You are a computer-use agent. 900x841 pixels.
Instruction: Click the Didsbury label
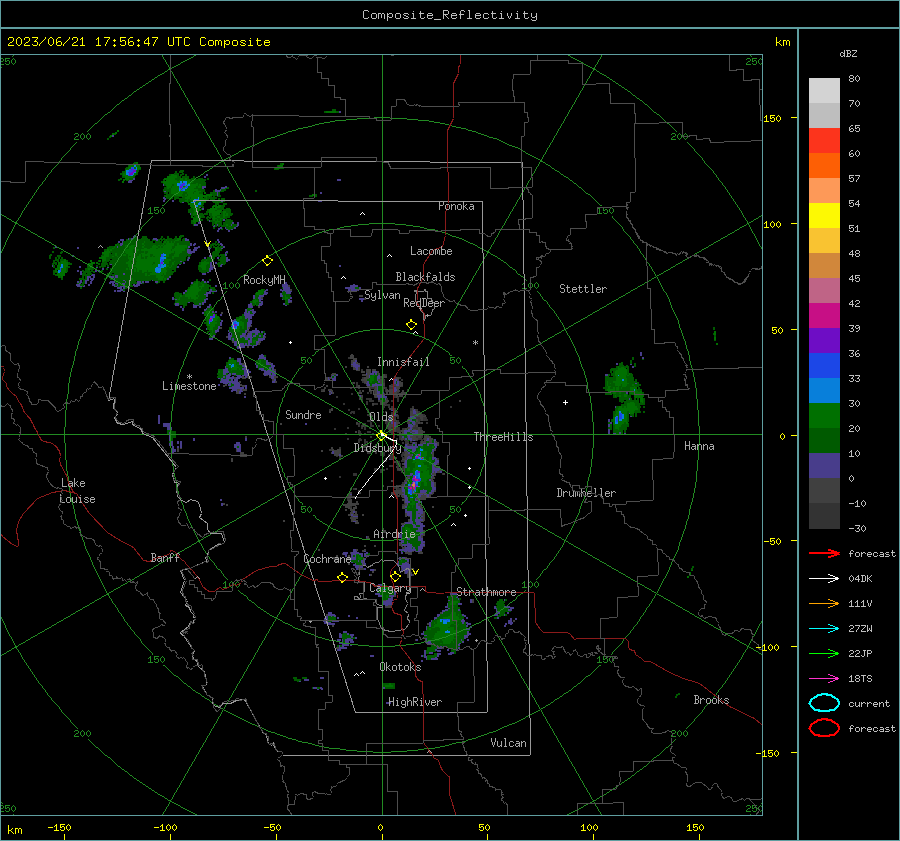pyautogui.click(x=377, y=448)
